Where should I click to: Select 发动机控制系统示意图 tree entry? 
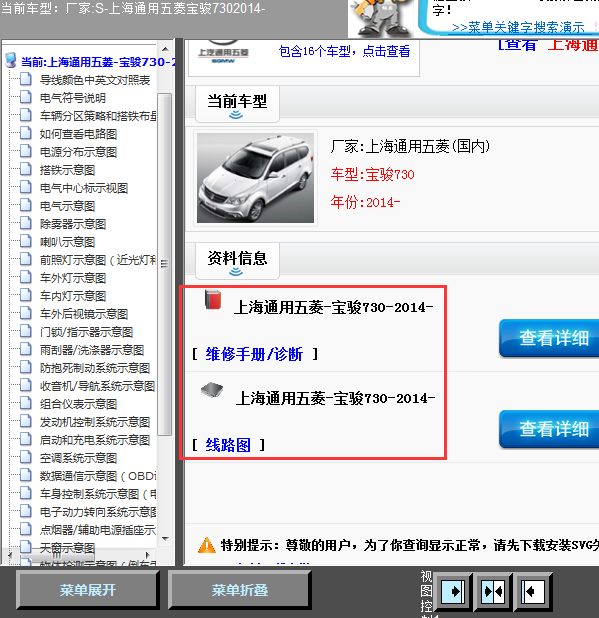(95, 422)
